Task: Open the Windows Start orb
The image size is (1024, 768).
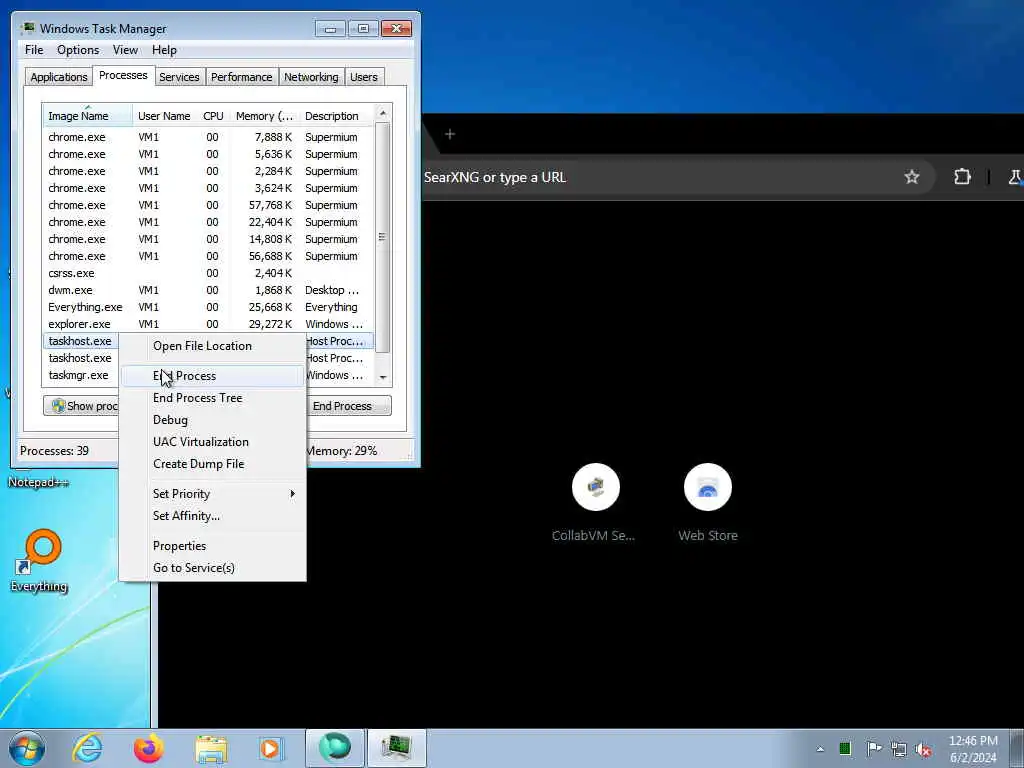Action: [27, 748]
